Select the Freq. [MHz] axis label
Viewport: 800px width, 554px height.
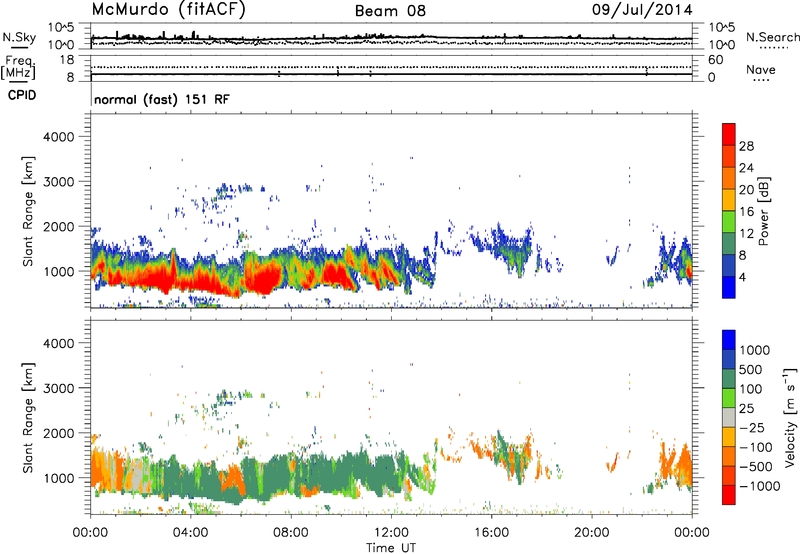(18, 67)
